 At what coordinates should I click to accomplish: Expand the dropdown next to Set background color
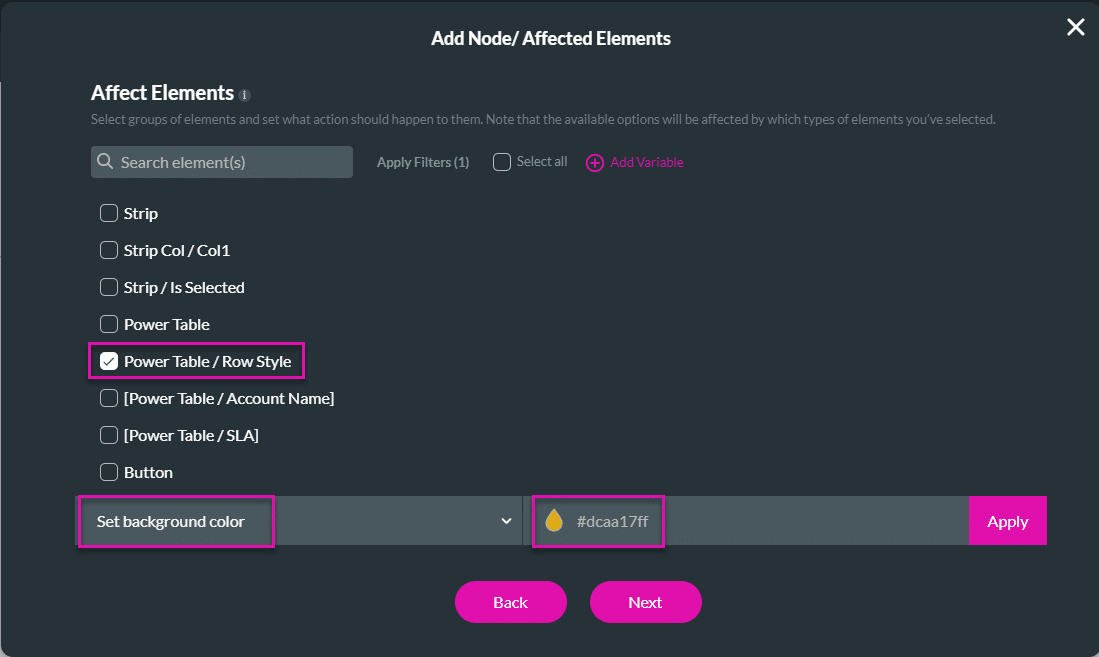click(x=503, y=520)
